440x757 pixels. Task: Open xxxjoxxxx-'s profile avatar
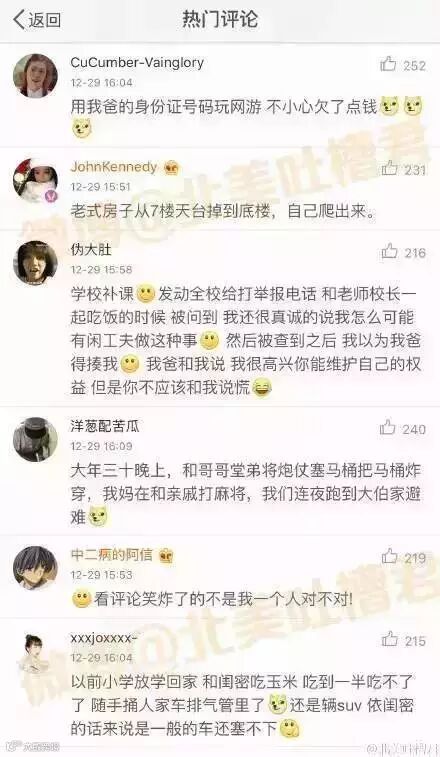(x=33, y=652)
